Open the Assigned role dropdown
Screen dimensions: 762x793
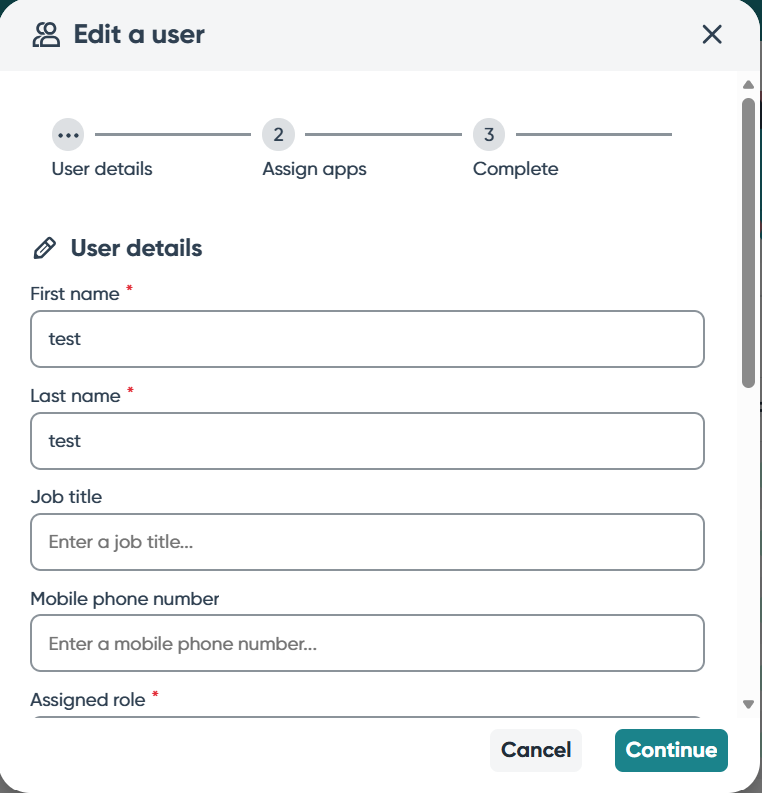pyautogui.click(x=367, y=718)
